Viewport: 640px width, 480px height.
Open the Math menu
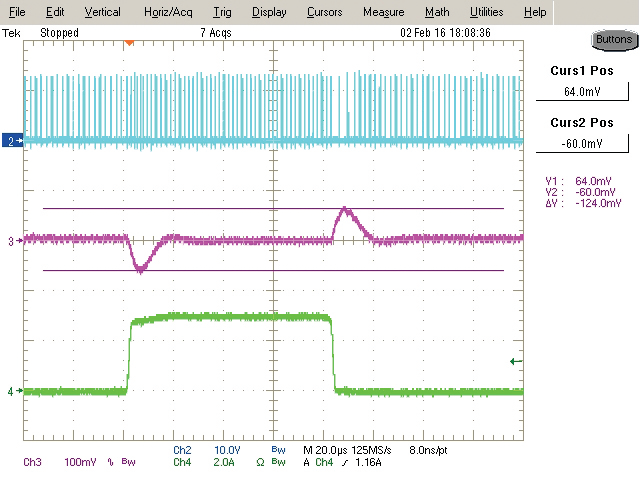(x=437, y=12)
